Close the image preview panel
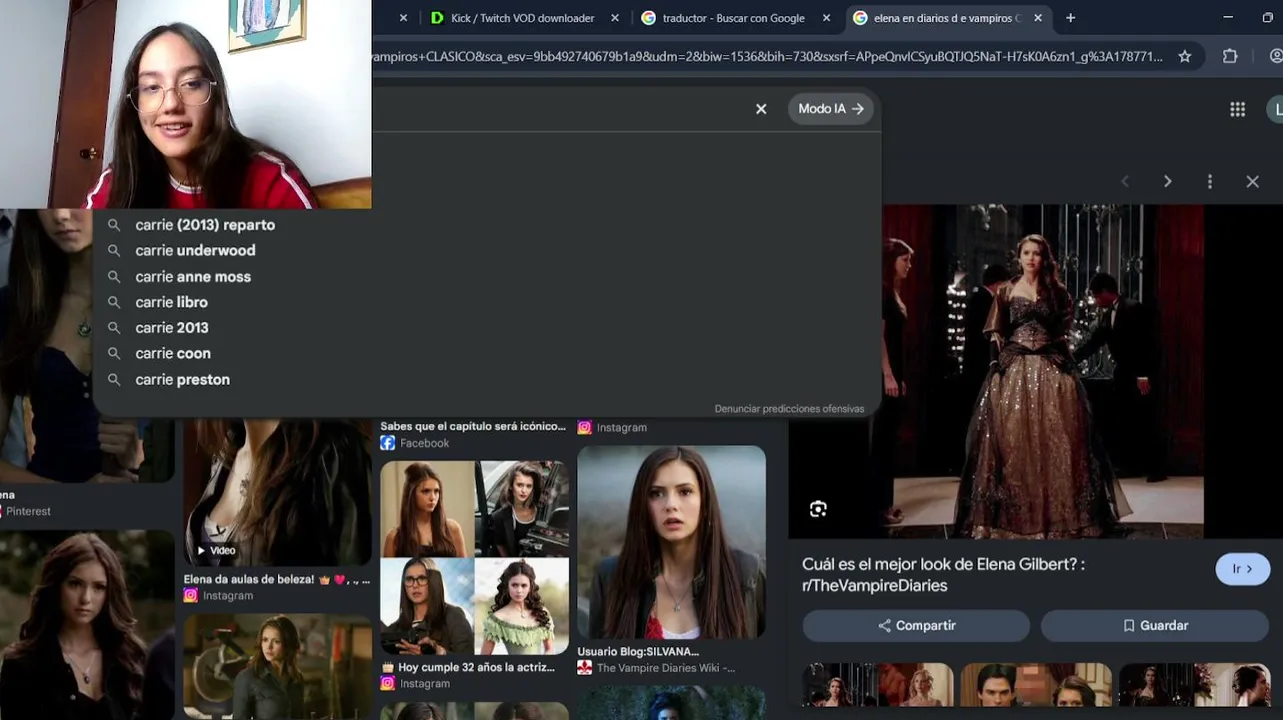The width and height of the screenshot is (1283, 720). pos(1252,181)
